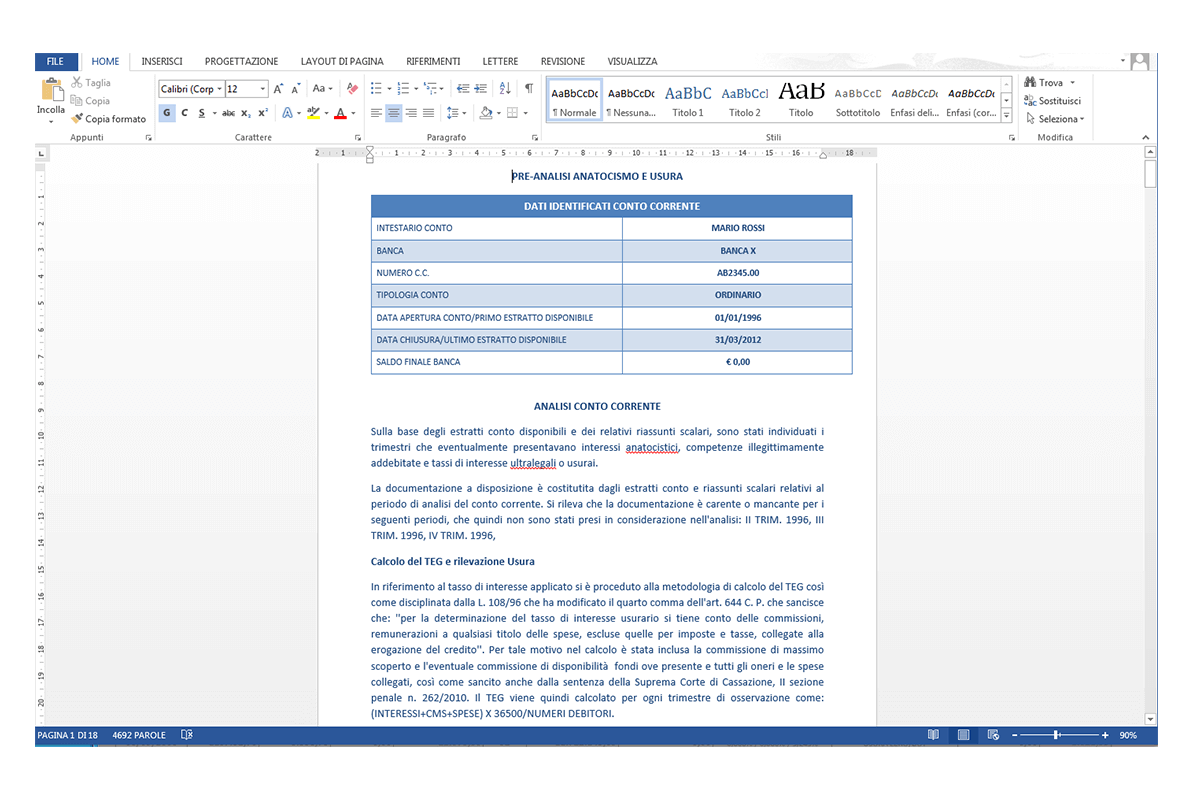Screen dimensions: 1193x800
Task: Increase paragraph indent
Action: coord(481,89)
